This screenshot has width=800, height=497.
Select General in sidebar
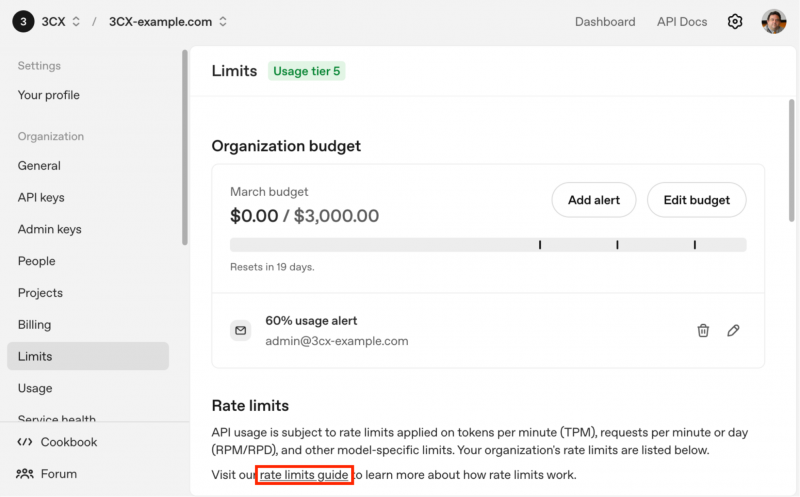click(39, 165)
